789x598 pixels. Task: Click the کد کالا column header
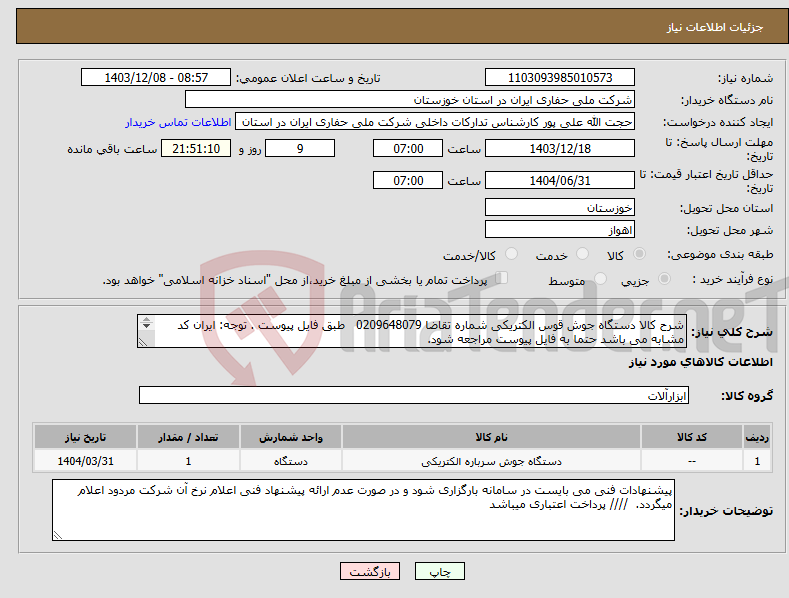(692, 437)
